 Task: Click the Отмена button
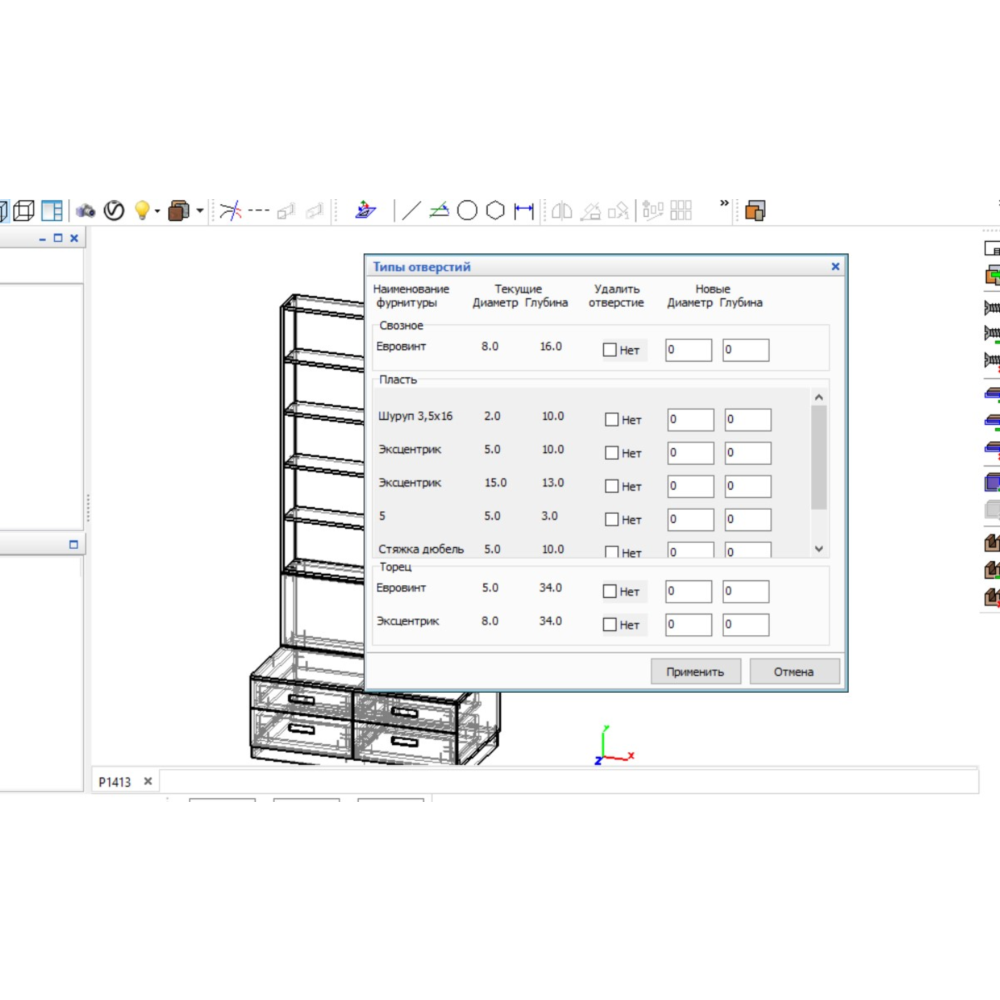[x=794, y=672]
